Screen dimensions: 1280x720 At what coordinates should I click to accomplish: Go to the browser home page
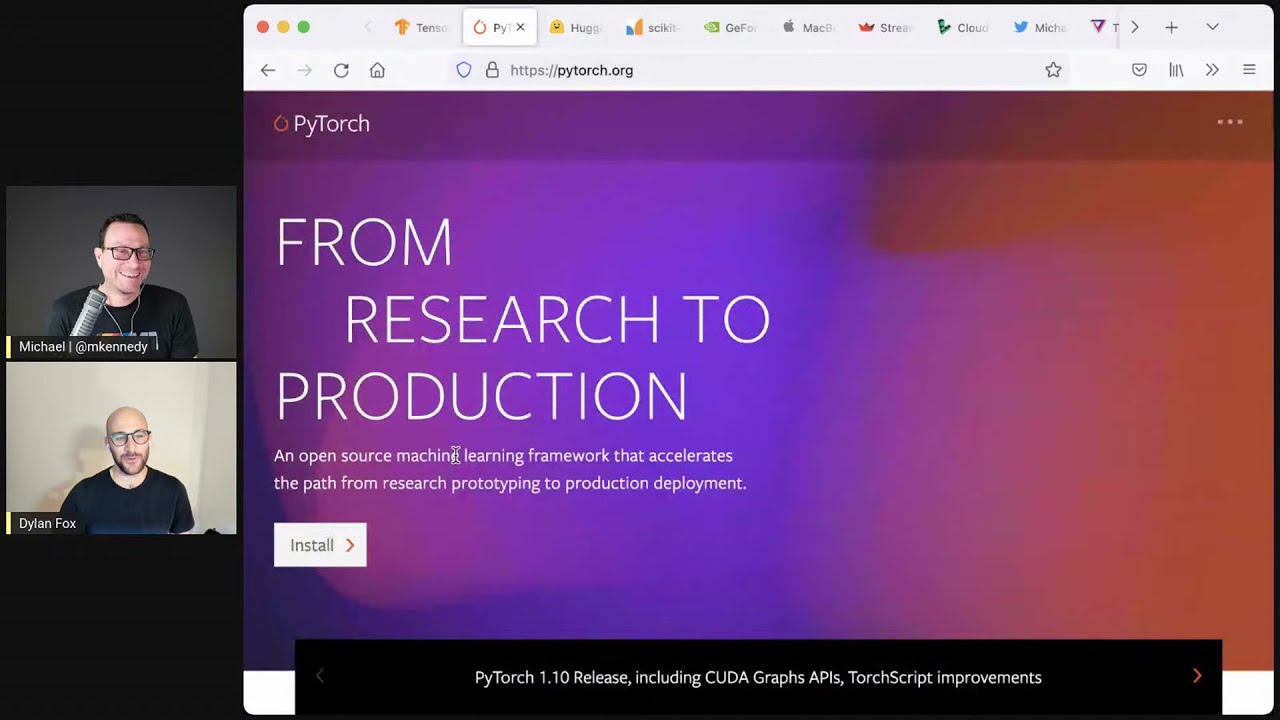pos(377,70)
